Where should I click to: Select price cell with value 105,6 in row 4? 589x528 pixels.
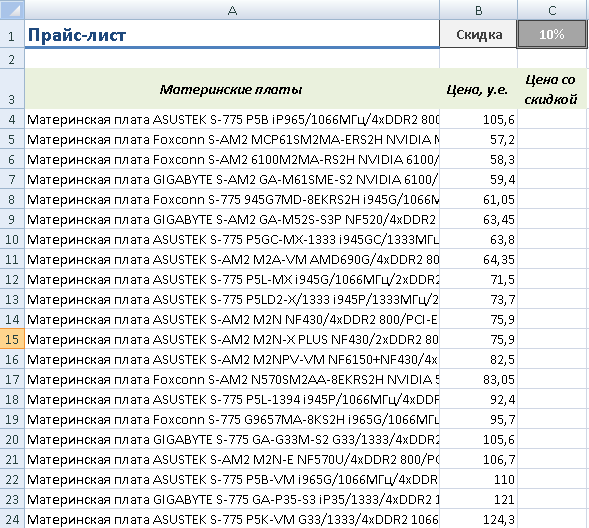pos(479,119)
